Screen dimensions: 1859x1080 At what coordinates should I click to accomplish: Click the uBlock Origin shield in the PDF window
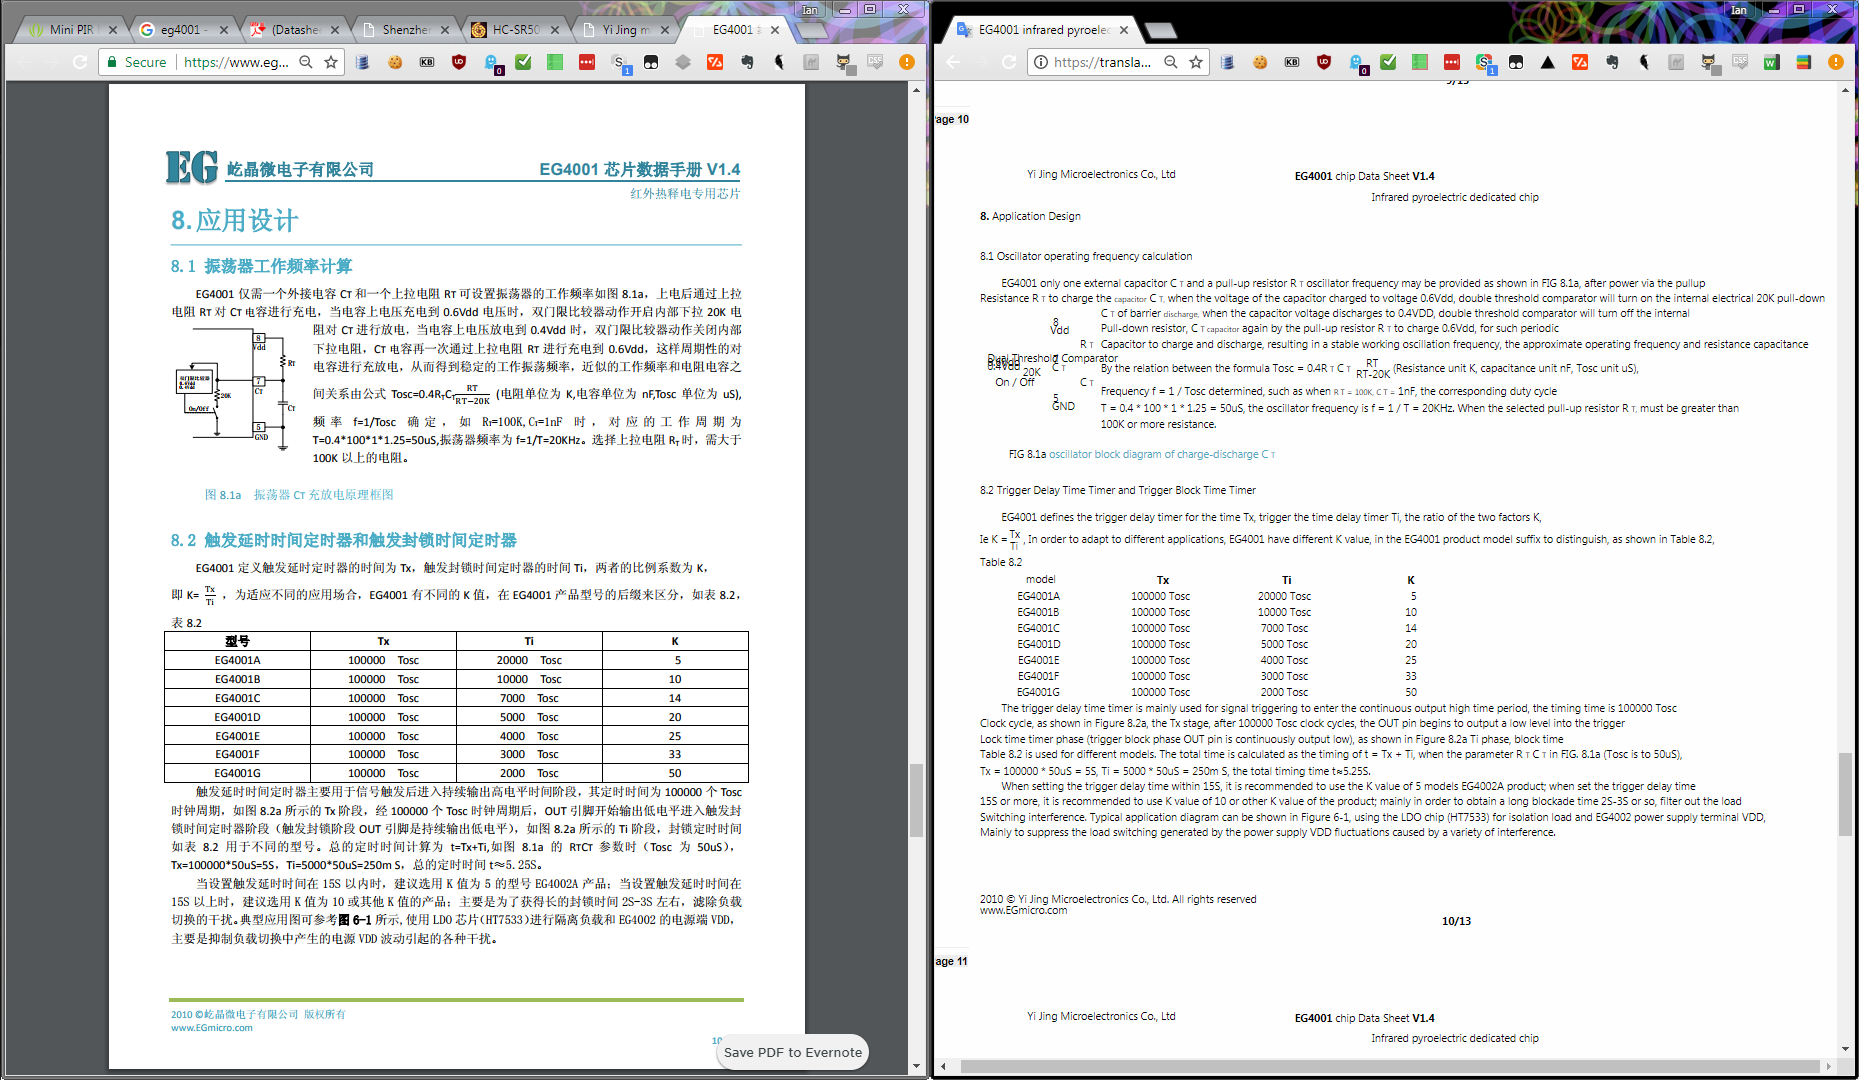coord(459,62)
